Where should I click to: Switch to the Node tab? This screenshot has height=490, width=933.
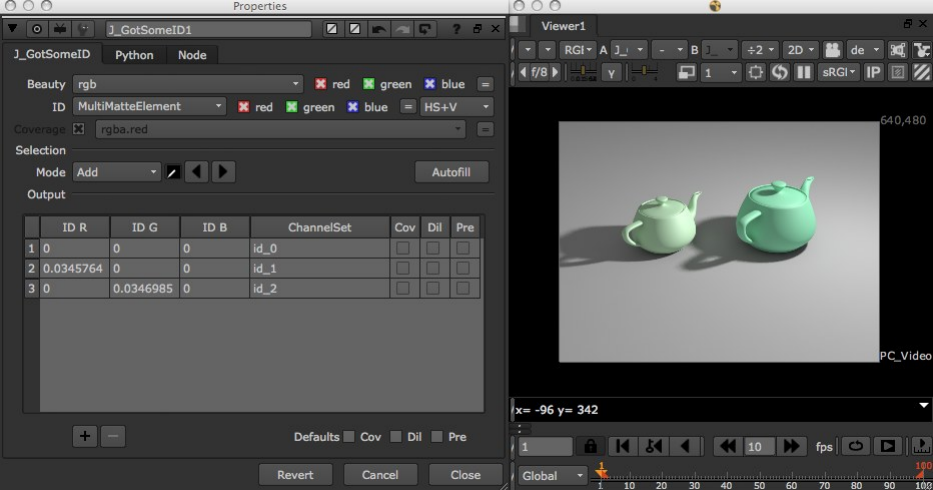pos(192,55)
